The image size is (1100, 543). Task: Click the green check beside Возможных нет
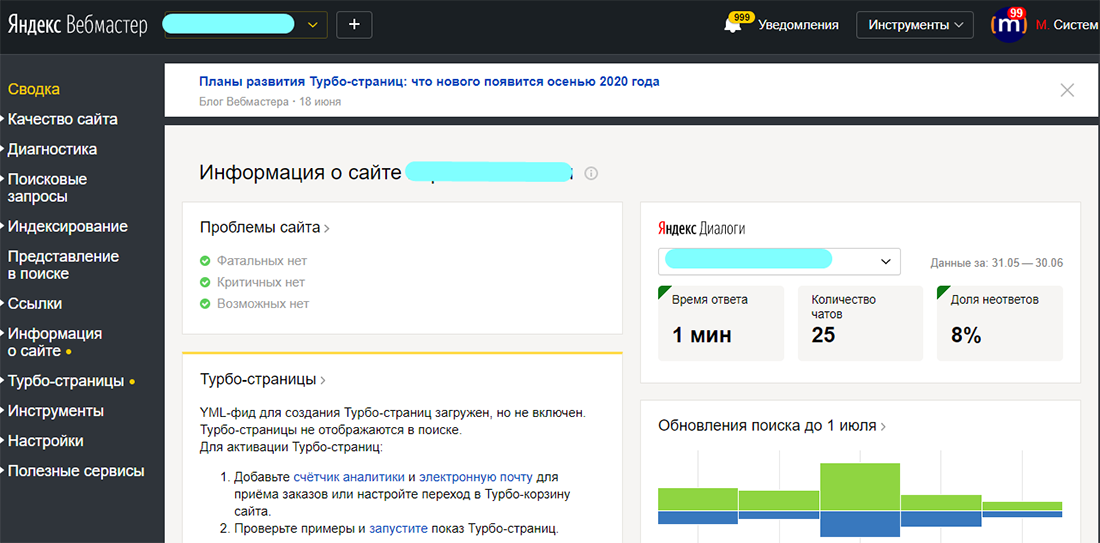tap(205, 304)
